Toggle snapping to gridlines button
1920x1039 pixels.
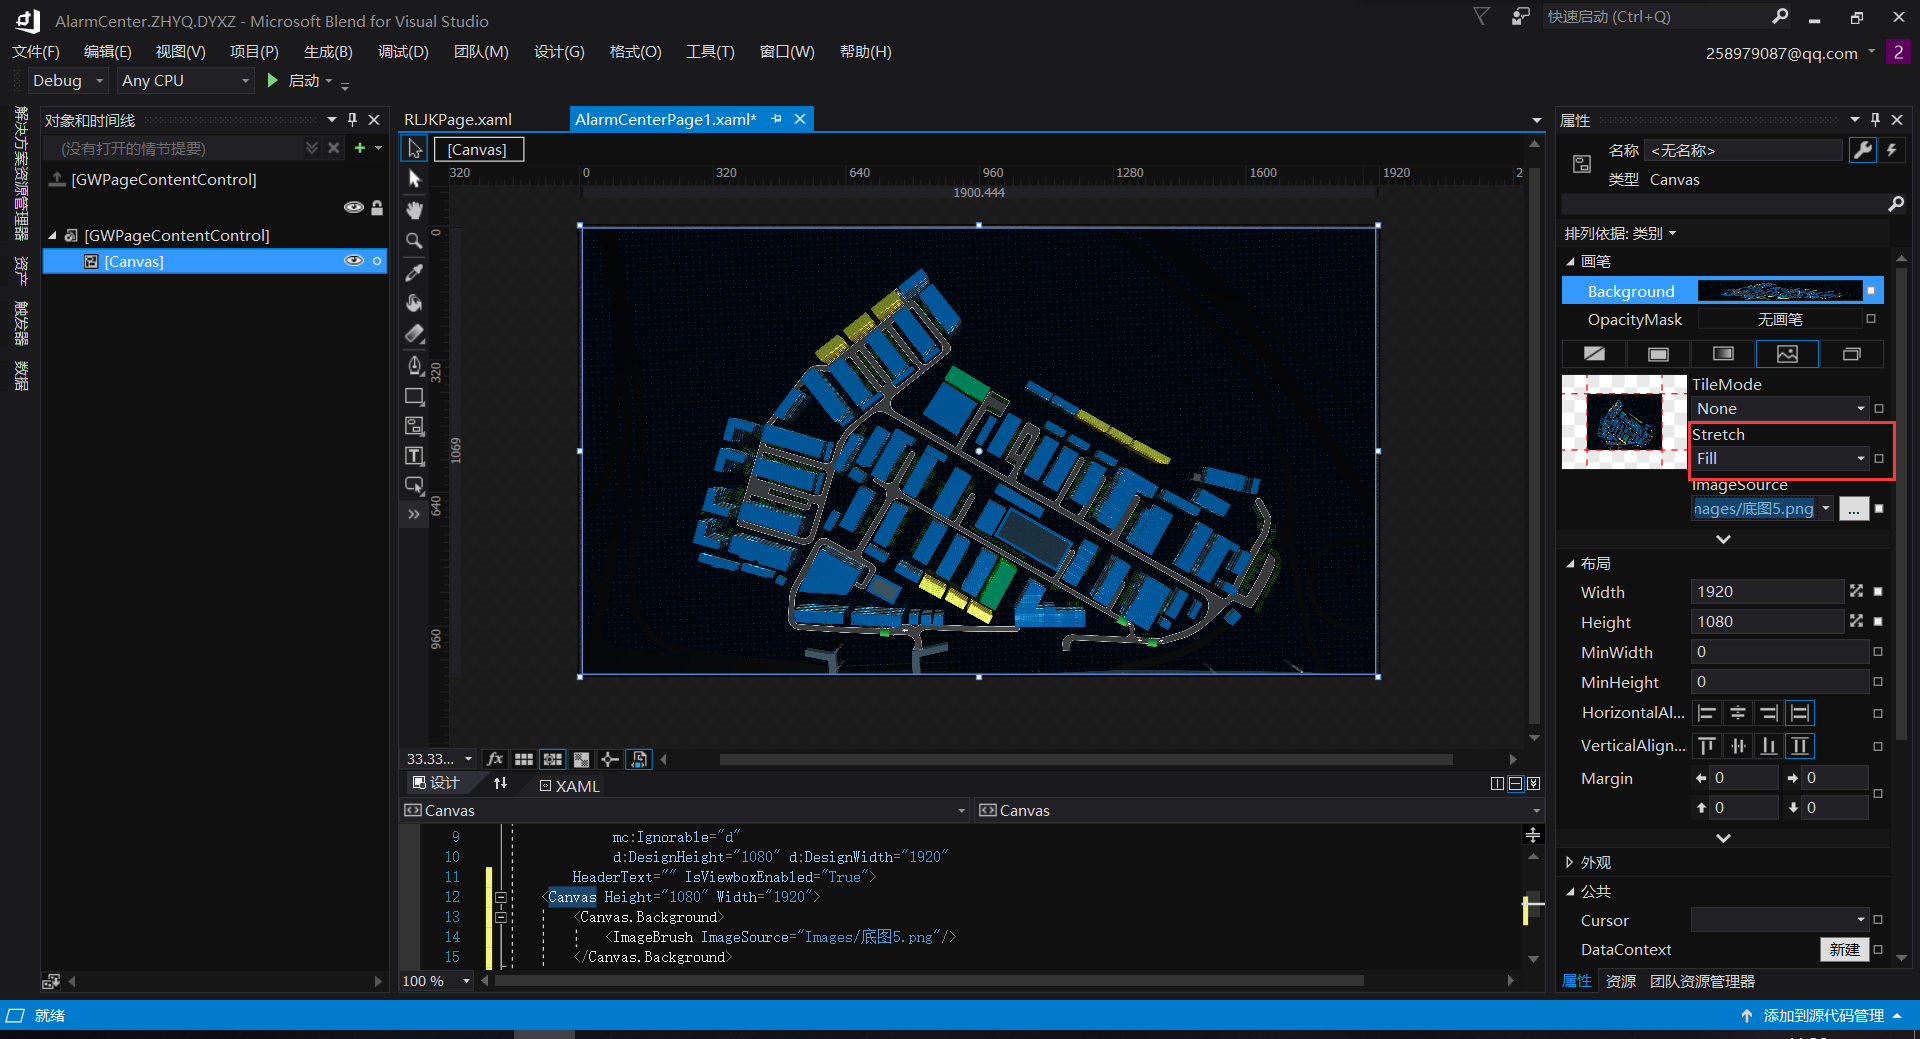(x=552, y=759)
